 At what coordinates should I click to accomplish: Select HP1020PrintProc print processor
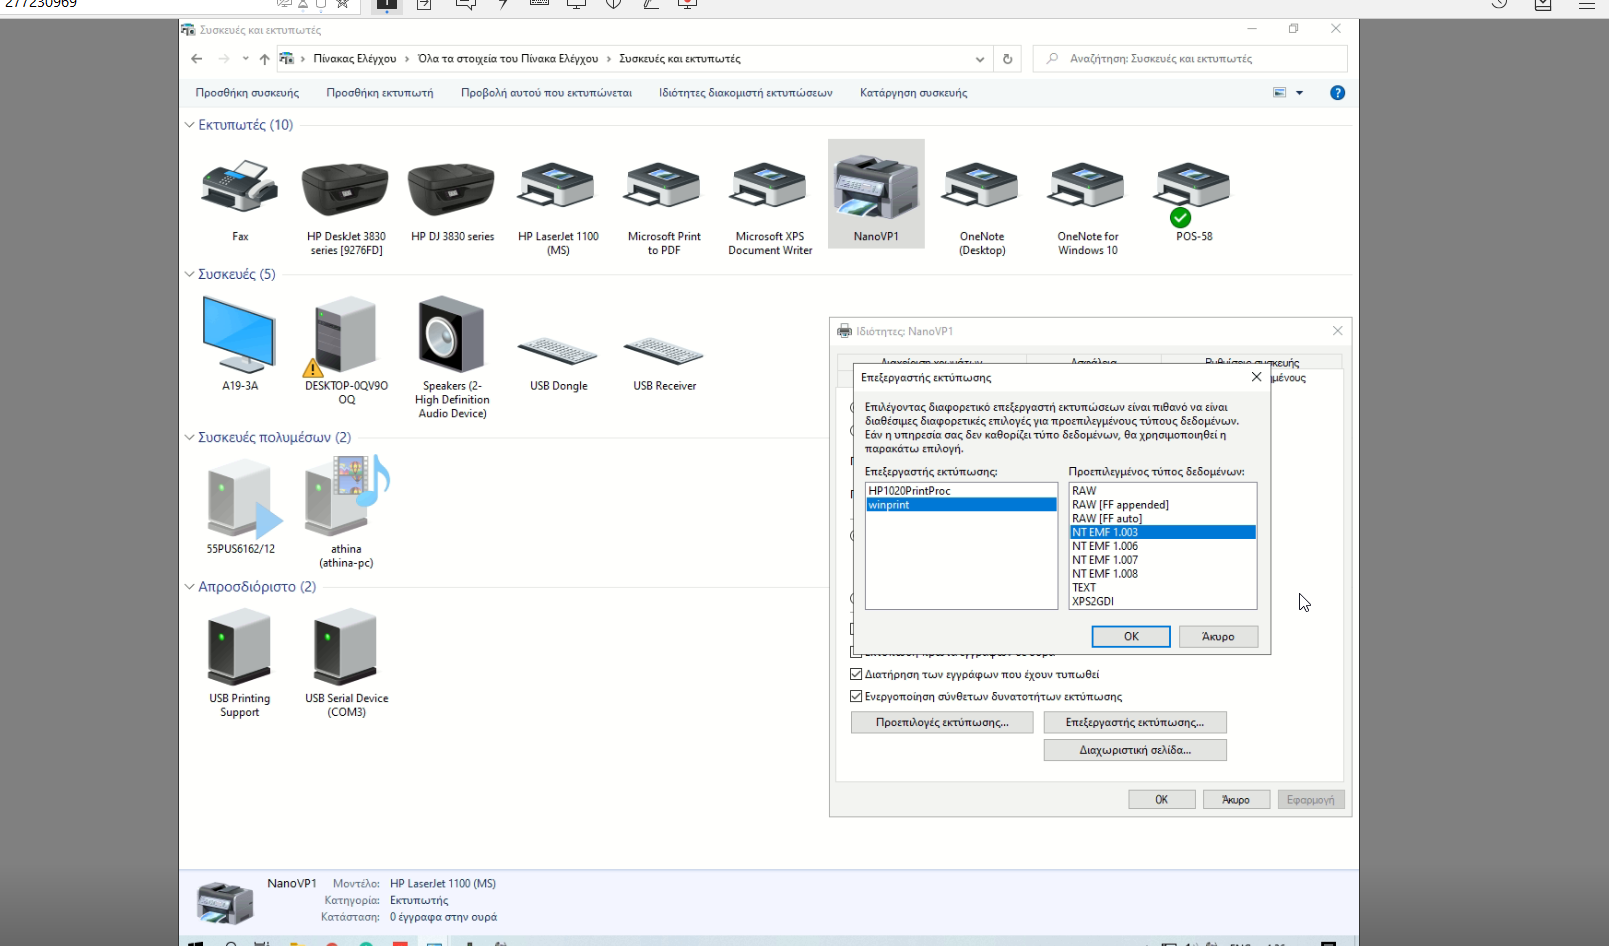click(961, 491)
